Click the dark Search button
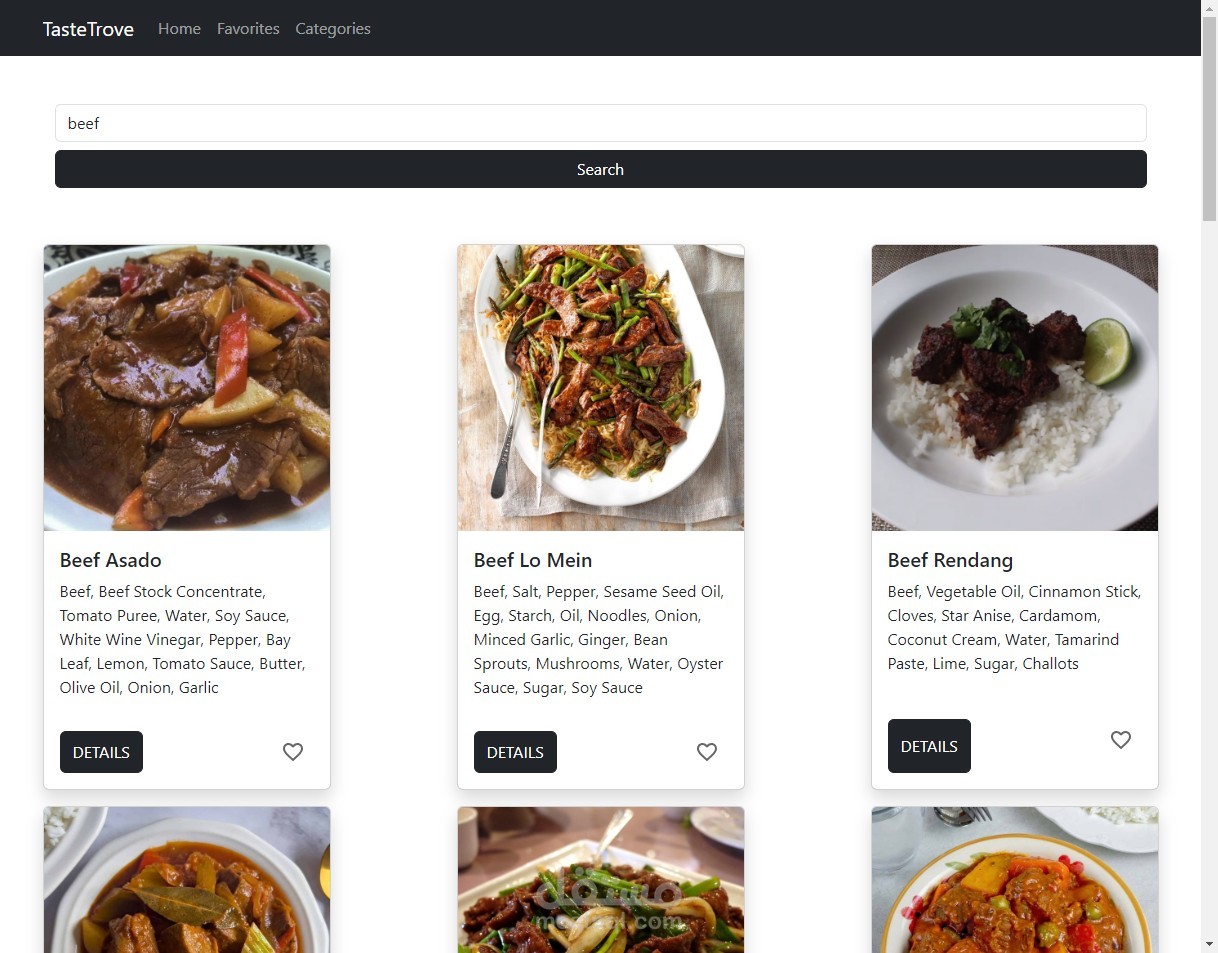The width and height of the screenshot is (1218, 953). click(x=600, y=169)
